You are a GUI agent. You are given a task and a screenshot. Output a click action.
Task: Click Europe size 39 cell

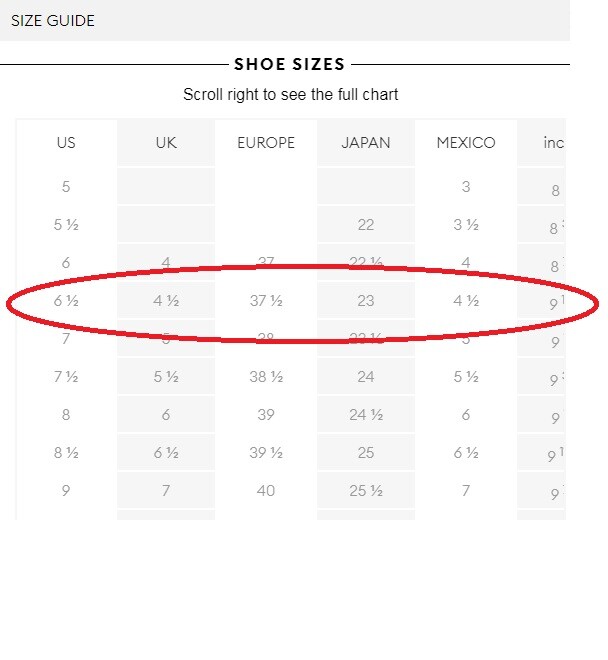click(x=266, y=415)
